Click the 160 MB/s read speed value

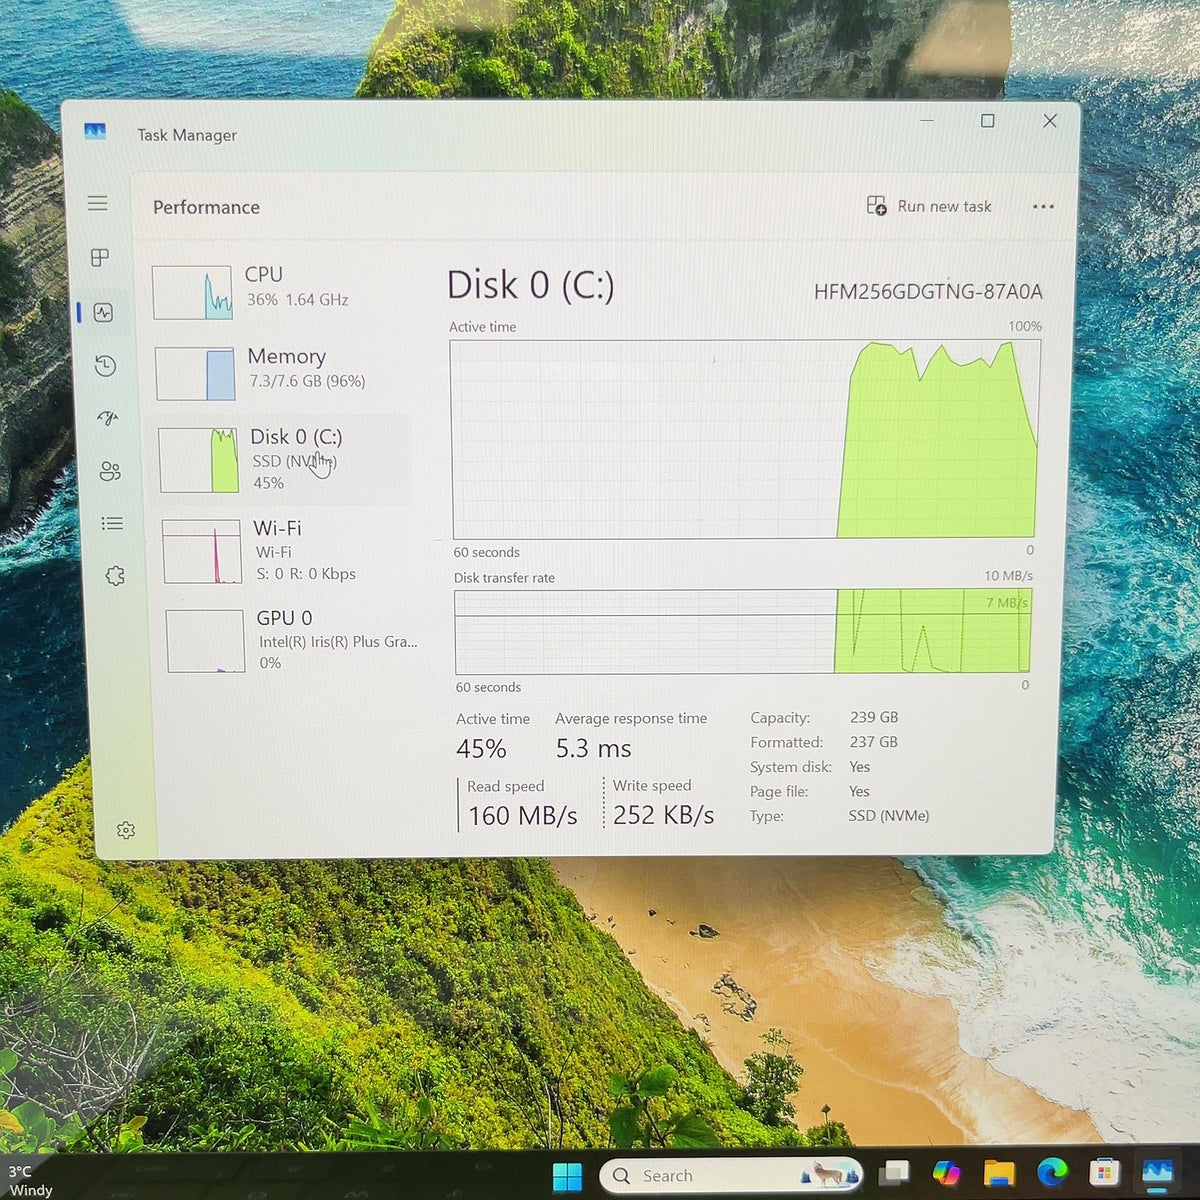(x=523, y=816)
